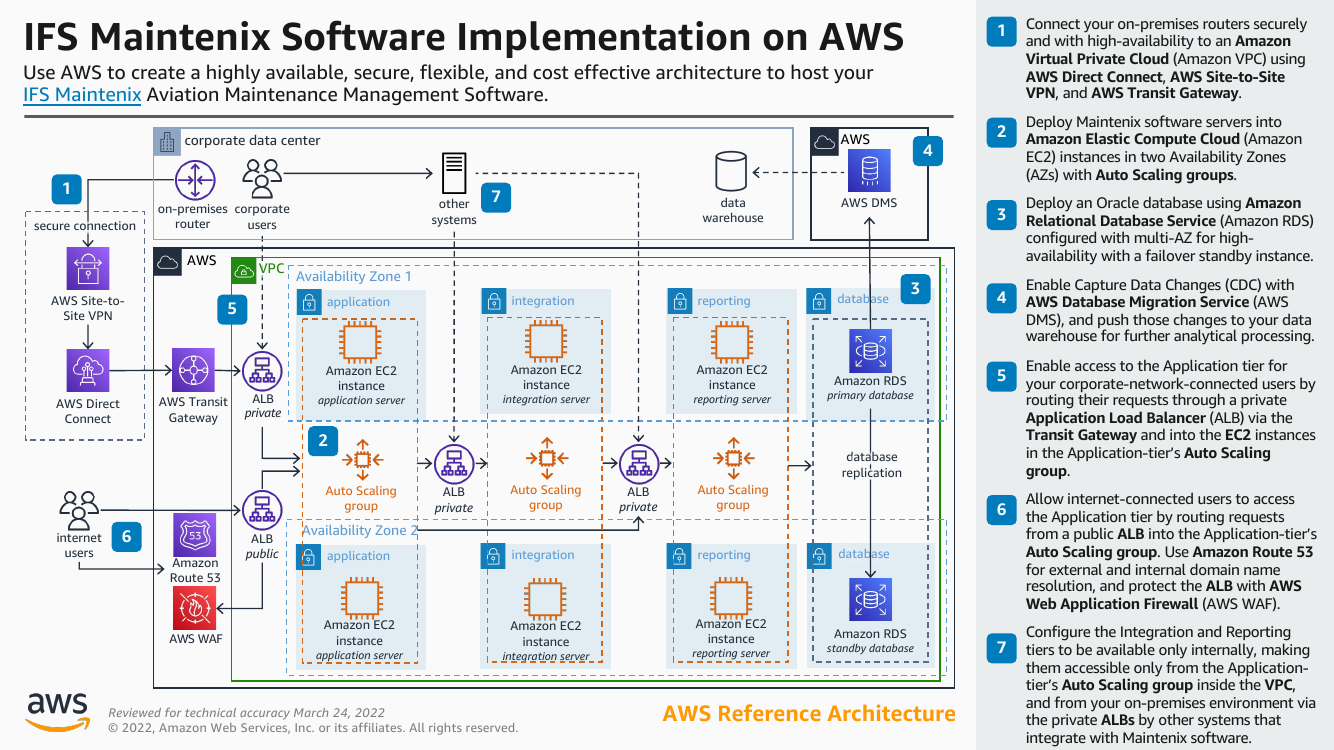The image size is (1334, 750).
Task: Click lock icon of application subnet in Zone 2
Action: [309, 555]
